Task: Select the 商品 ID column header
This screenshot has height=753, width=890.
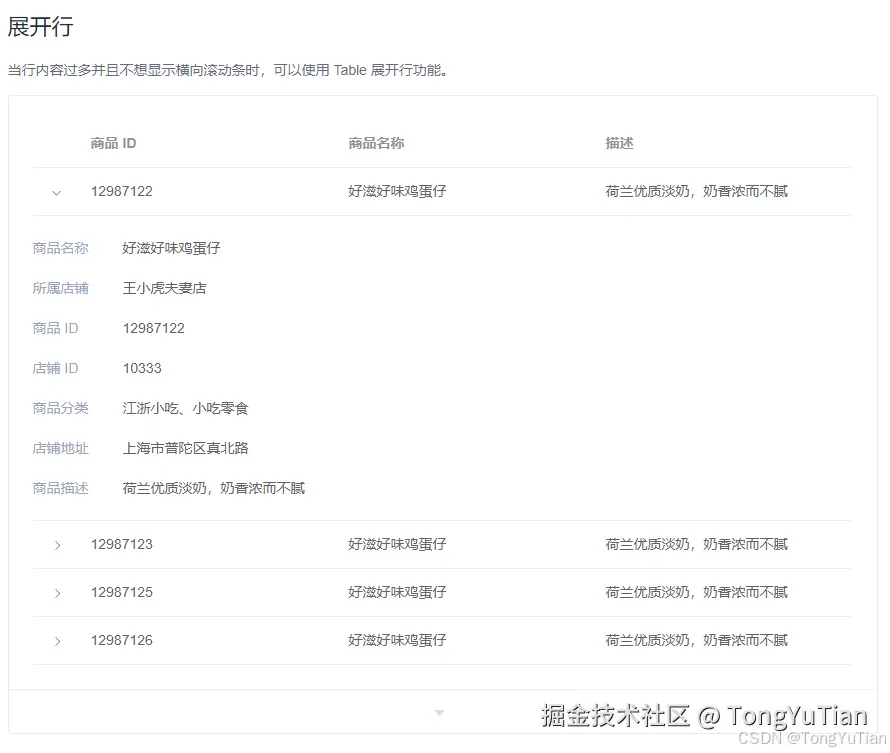Action: point(113,143)
